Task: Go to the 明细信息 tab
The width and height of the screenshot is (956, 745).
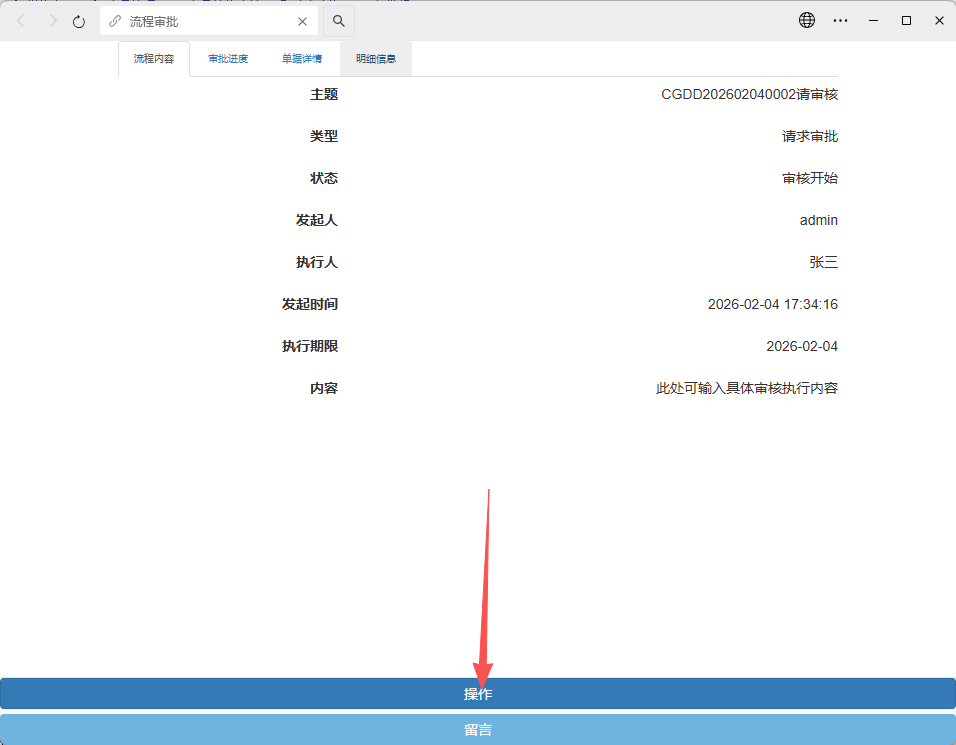Action: coord(376,59)
